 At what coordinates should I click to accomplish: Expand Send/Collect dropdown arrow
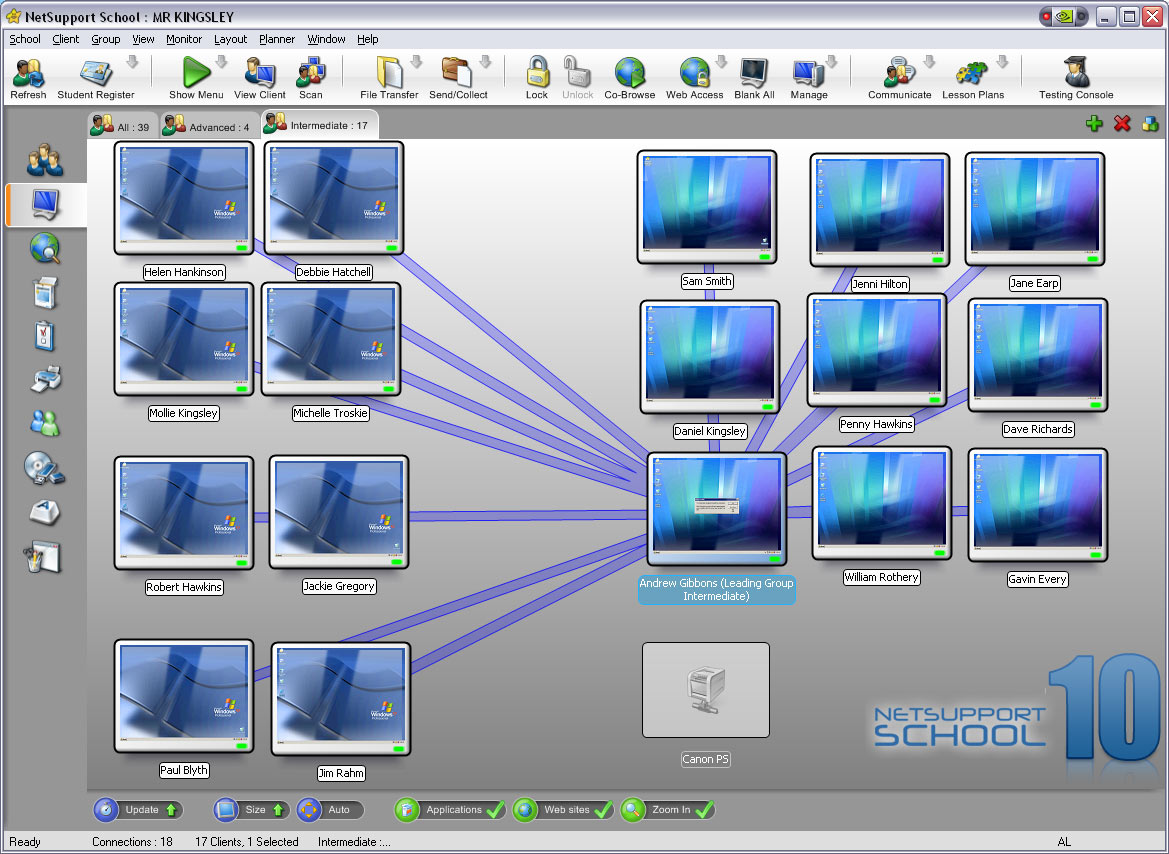point(485,62)
